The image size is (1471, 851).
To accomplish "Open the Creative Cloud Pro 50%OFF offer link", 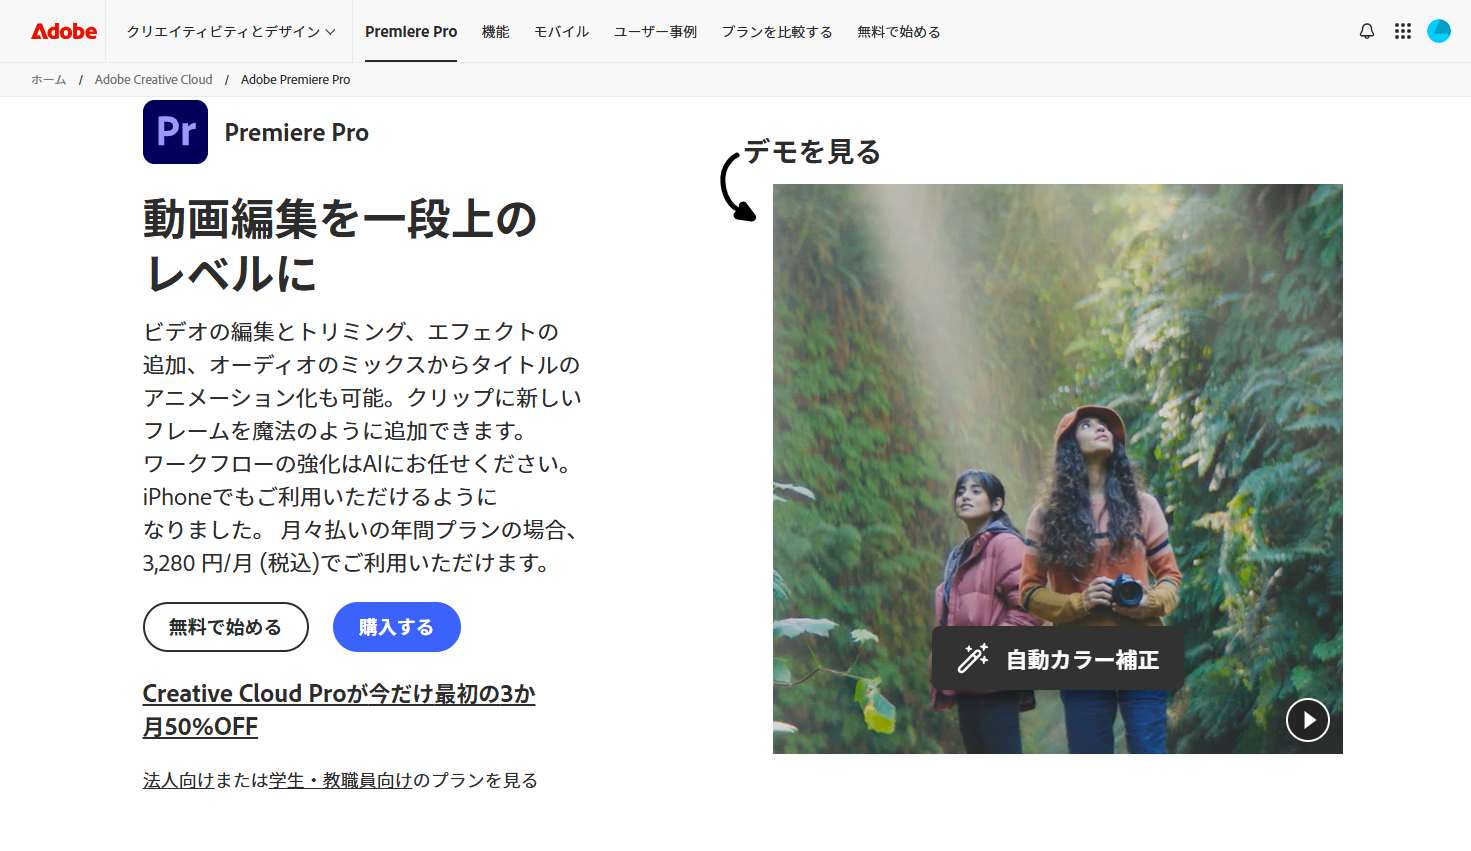I will (x=339, y=710).
